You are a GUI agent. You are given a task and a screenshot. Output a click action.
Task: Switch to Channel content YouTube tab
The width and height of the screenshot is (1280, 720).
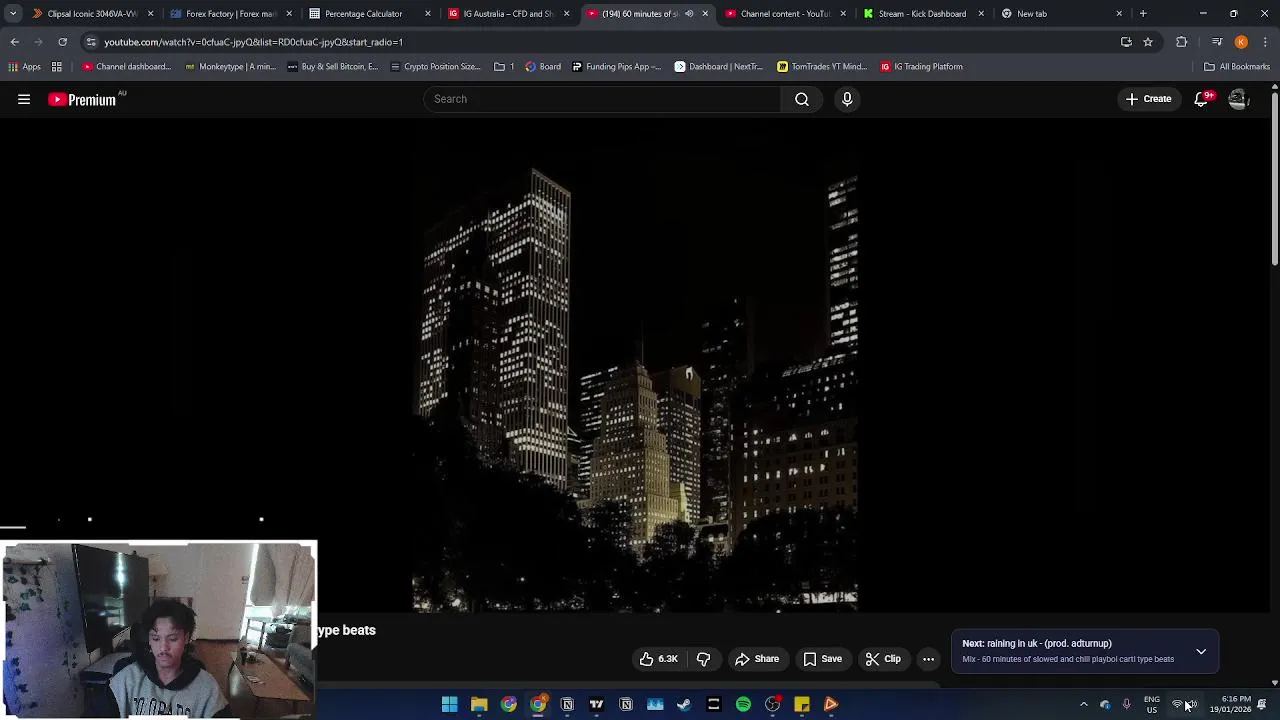(785, 14)
